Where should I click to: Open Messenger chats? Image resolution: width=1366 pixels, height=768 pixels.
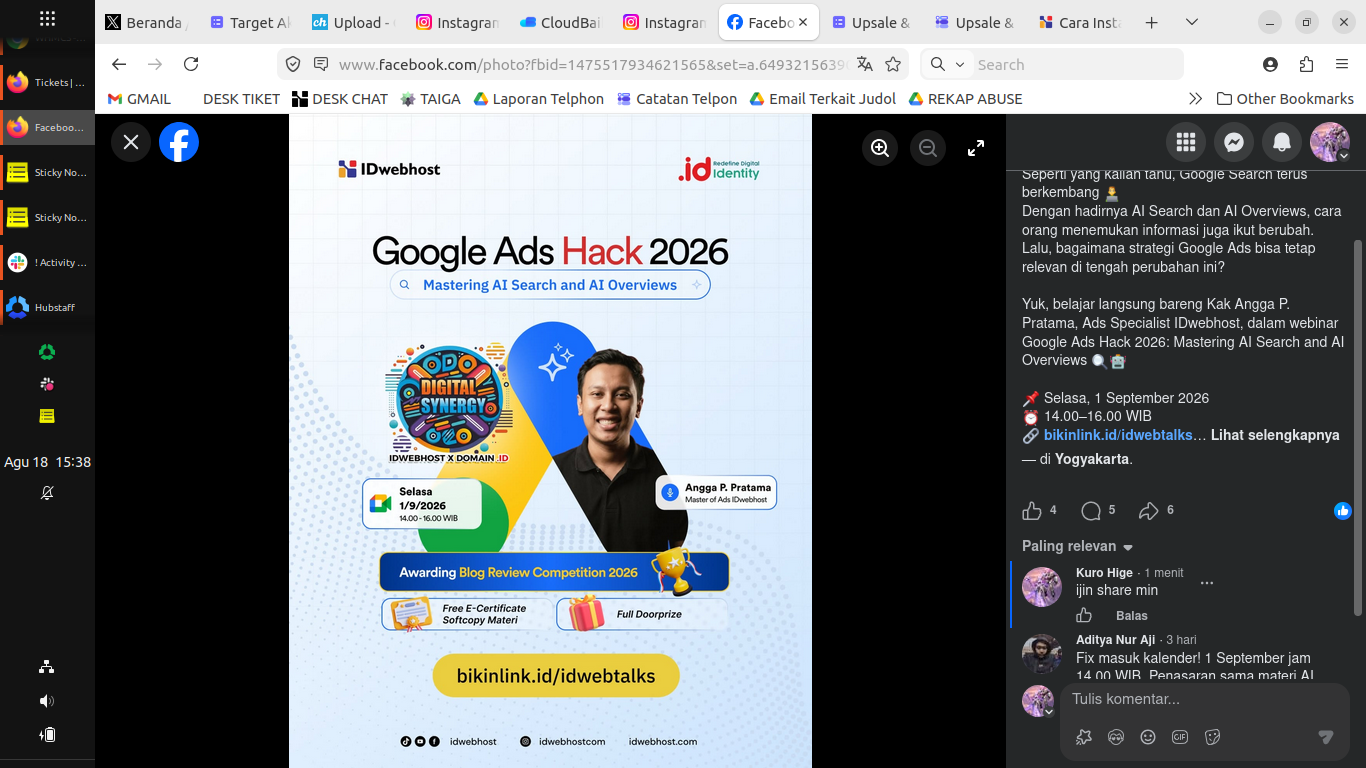pyautogui.click(x=1234, y=143)
